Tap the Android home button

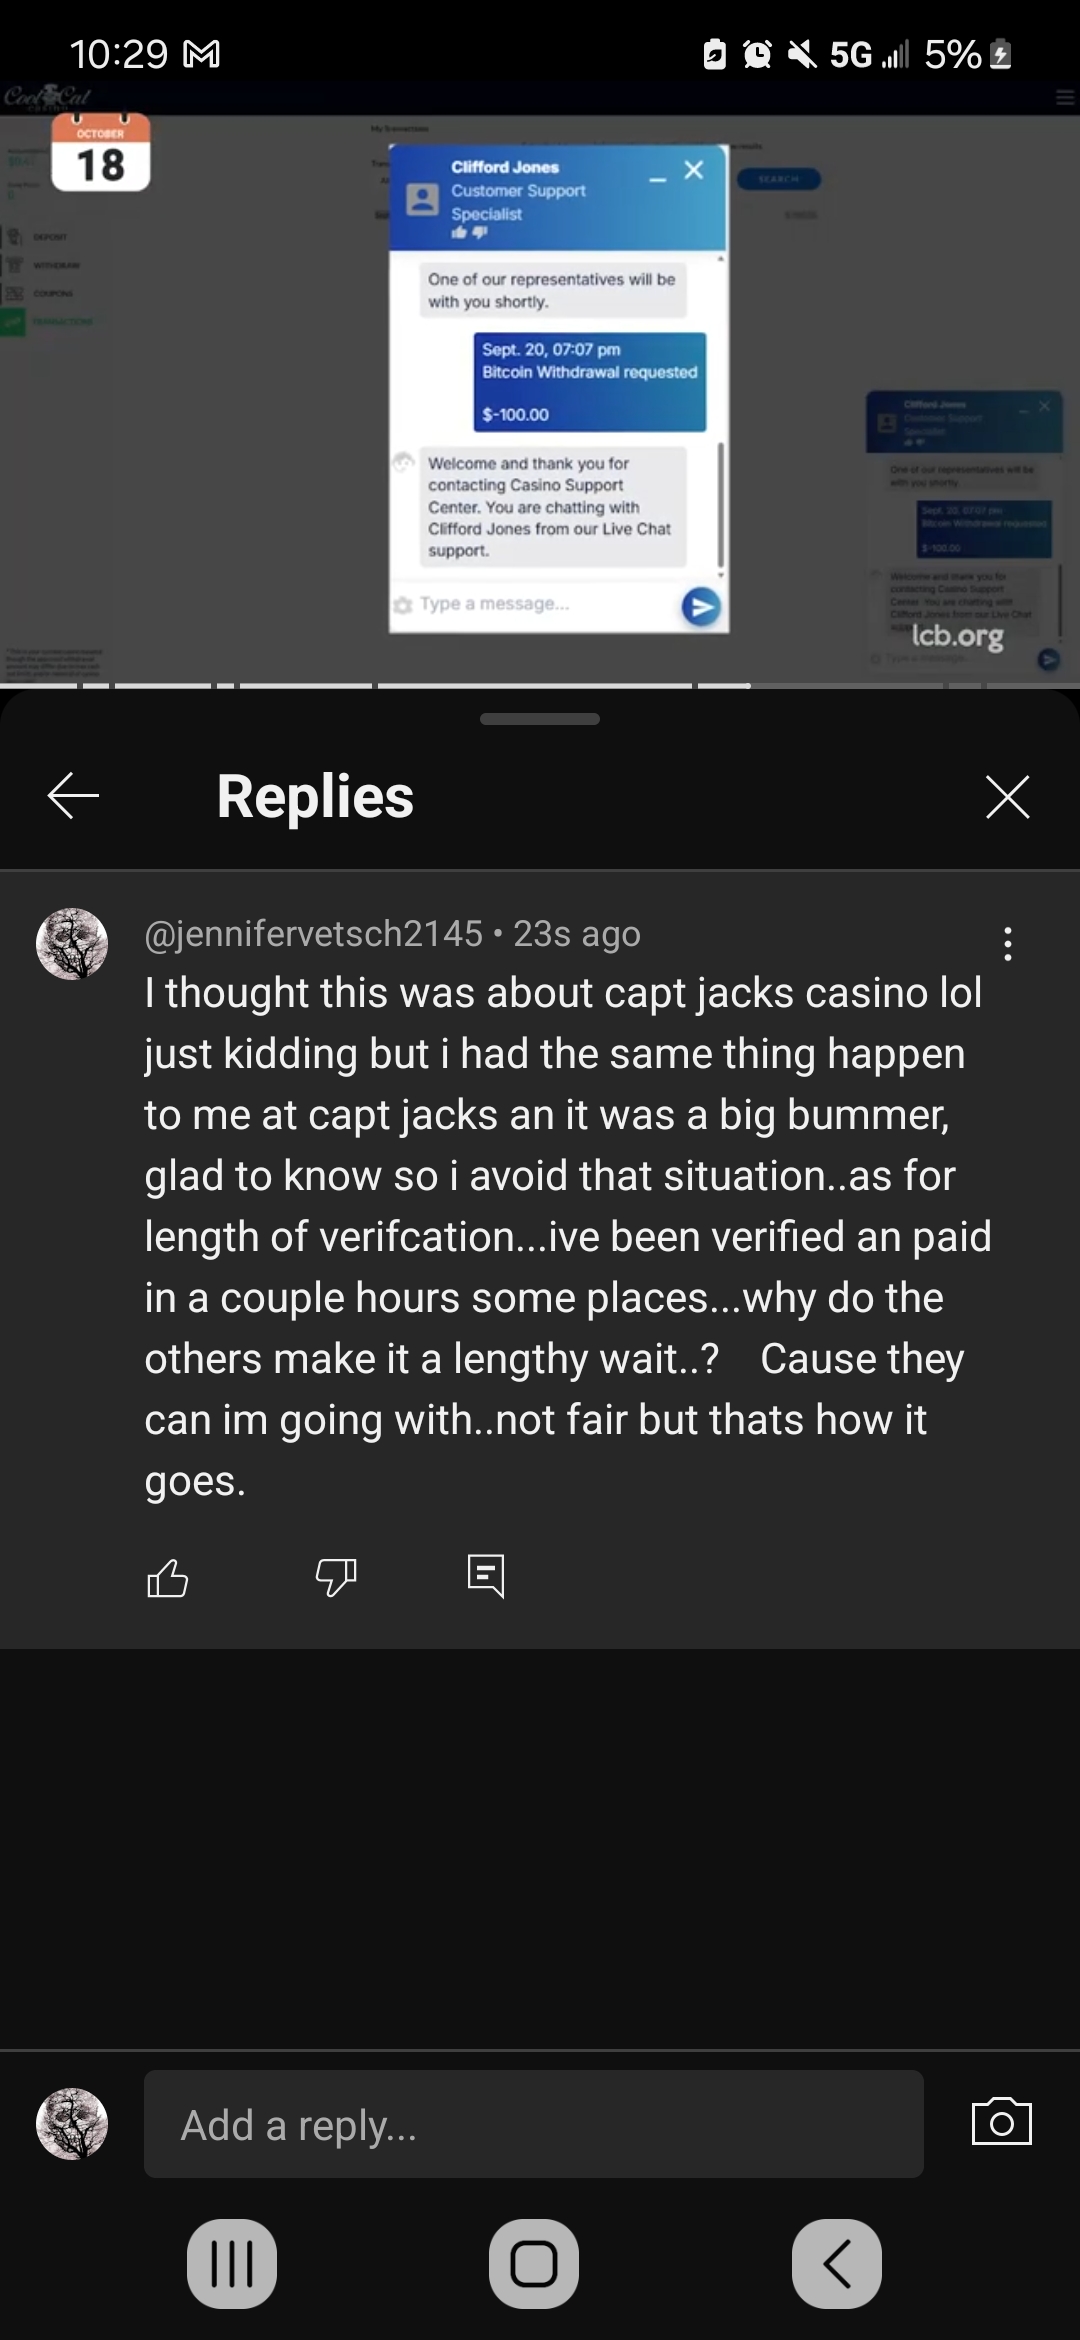[534, 2264]
